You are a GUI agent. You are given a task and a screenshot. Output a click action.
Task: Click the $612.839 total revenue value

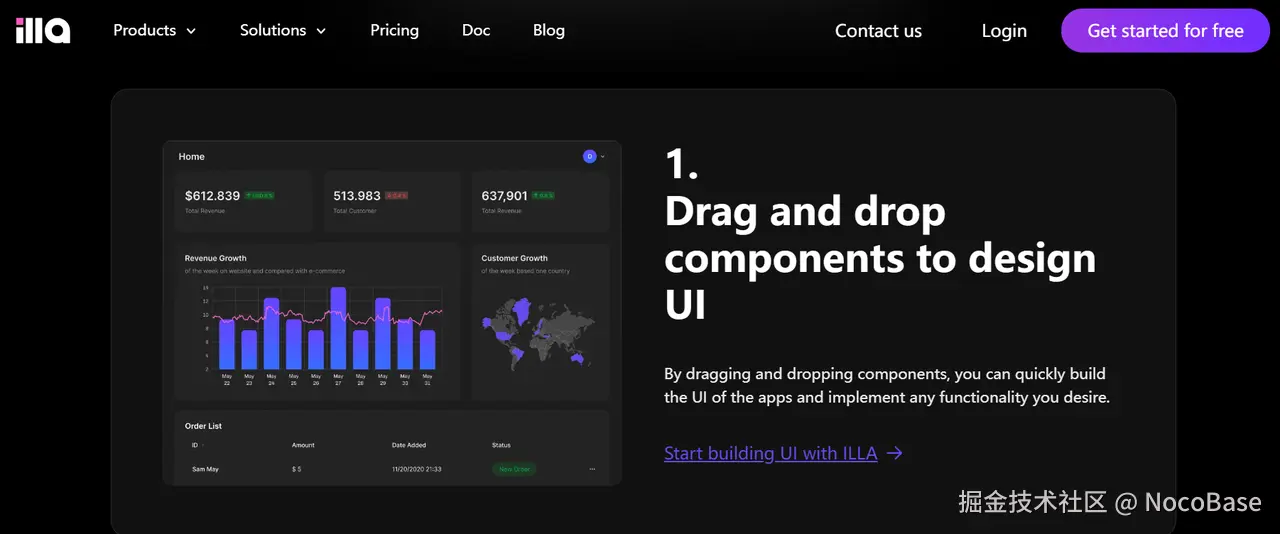[x=212, y=196]
